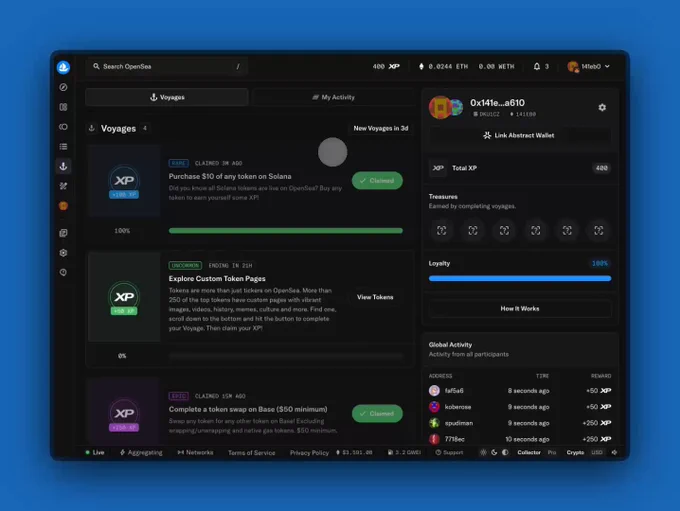Click the search magnifier icon
Viewport: 680px width, 511px height.
[x=96, y=66]
